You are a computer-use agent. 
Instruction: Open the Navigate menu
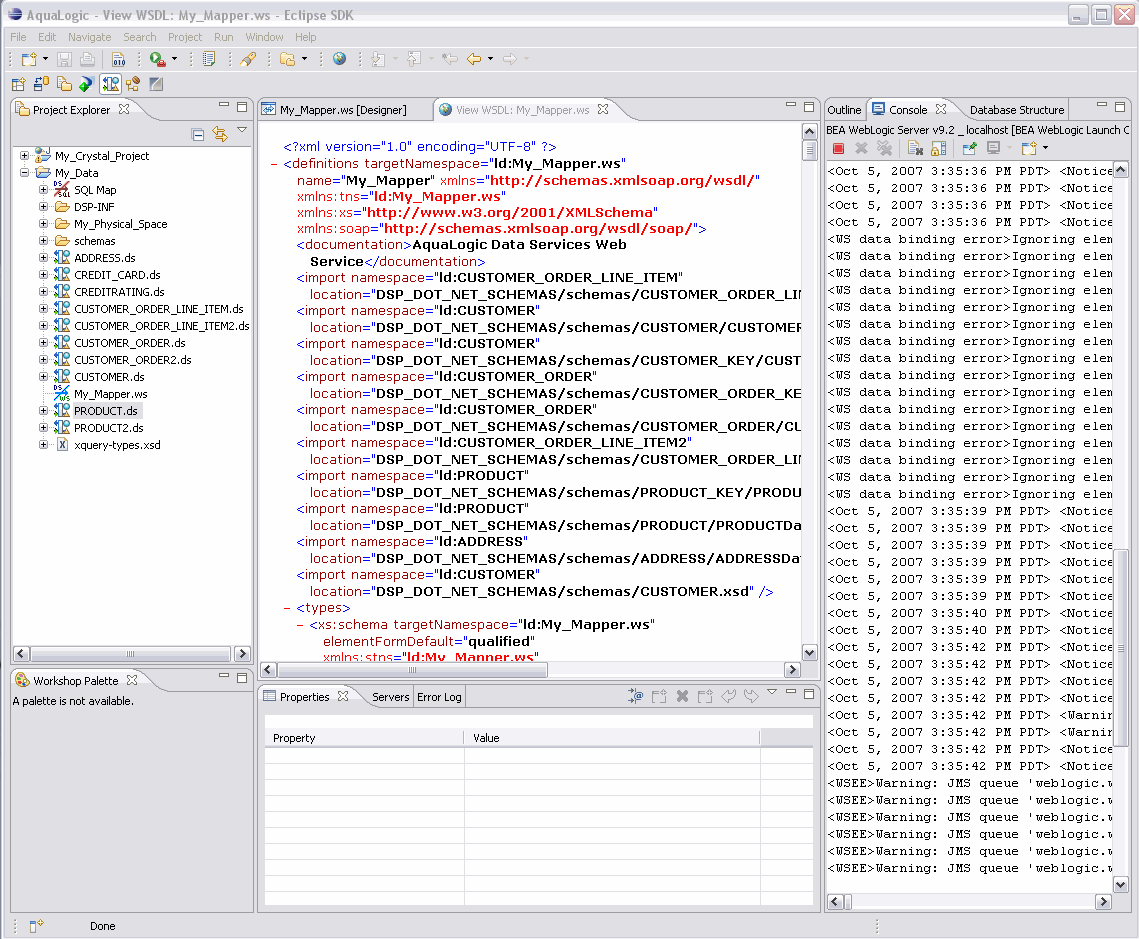[89, 37]
